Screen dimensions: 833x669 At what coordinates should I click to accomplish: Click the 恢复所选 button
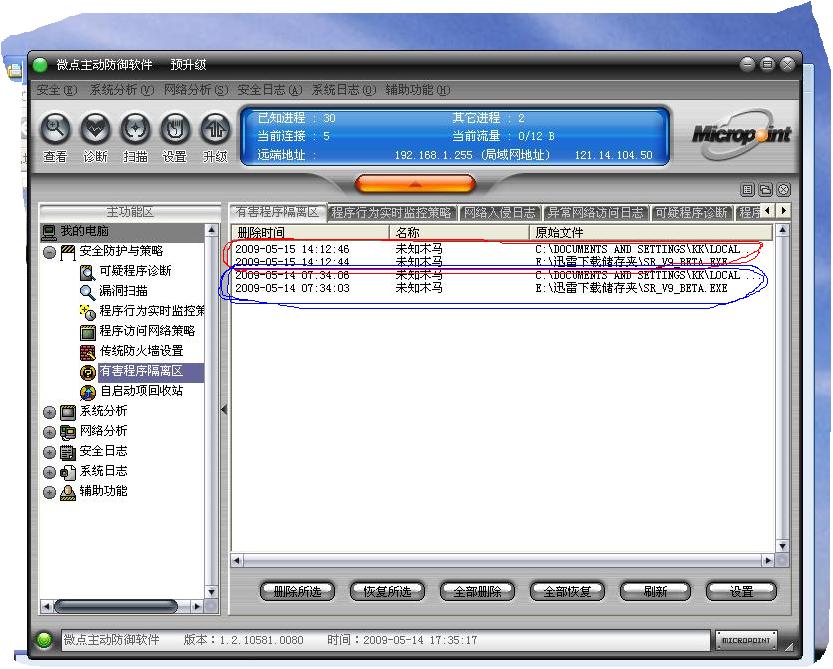point(387,591)
